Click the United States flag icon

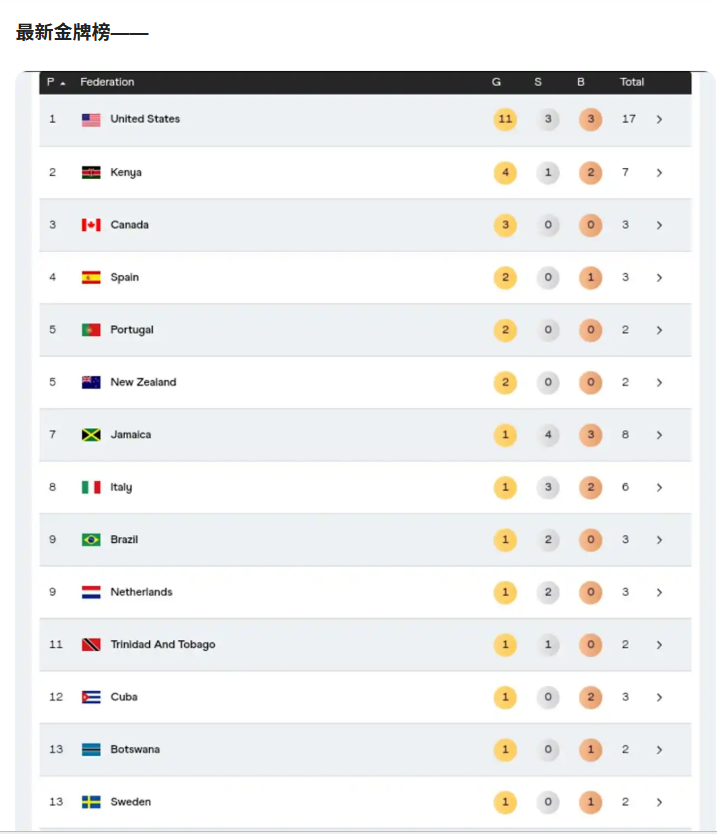coord(91,120)
